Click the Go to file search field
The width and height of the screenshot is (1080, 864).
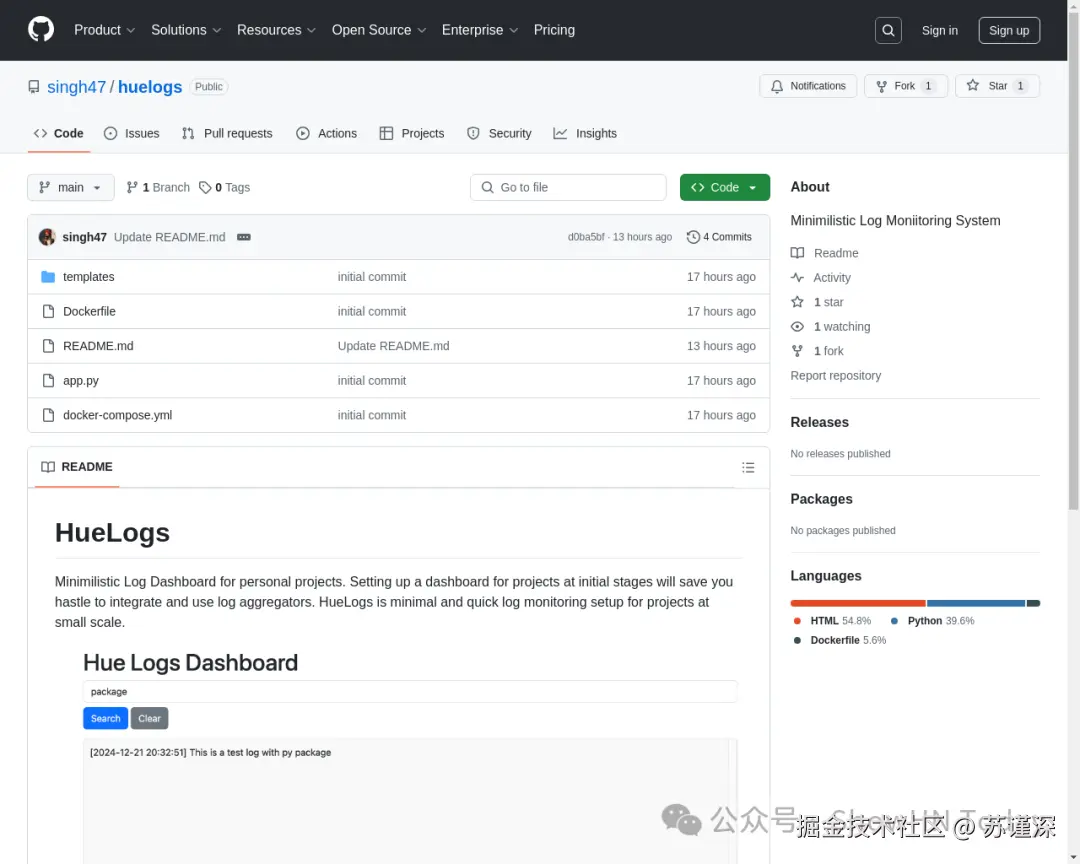[568, 187]
